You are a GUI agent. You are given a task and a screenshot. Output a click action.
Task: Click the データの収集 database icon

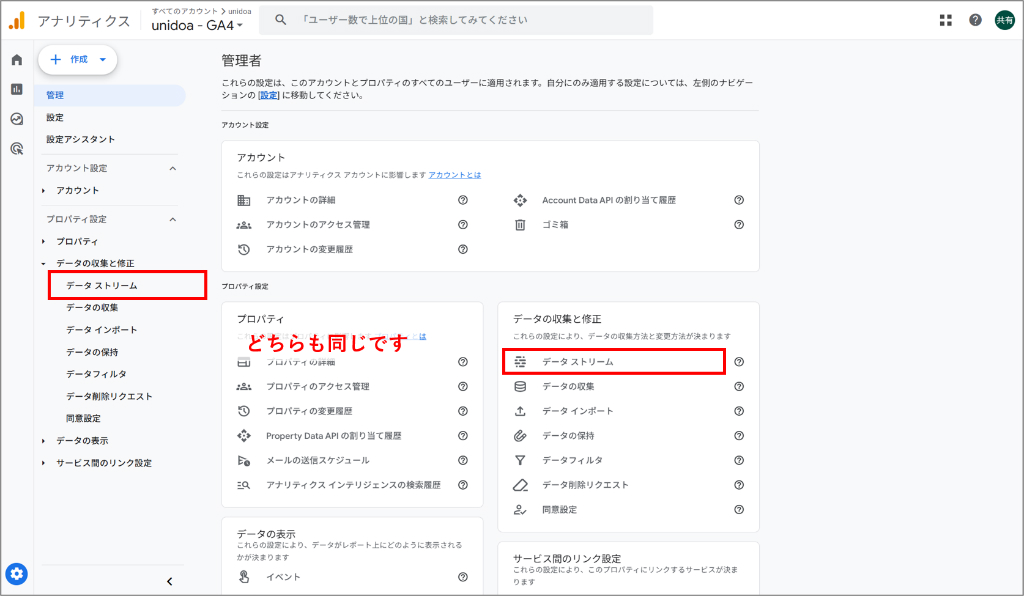click(x=520, y=386)
